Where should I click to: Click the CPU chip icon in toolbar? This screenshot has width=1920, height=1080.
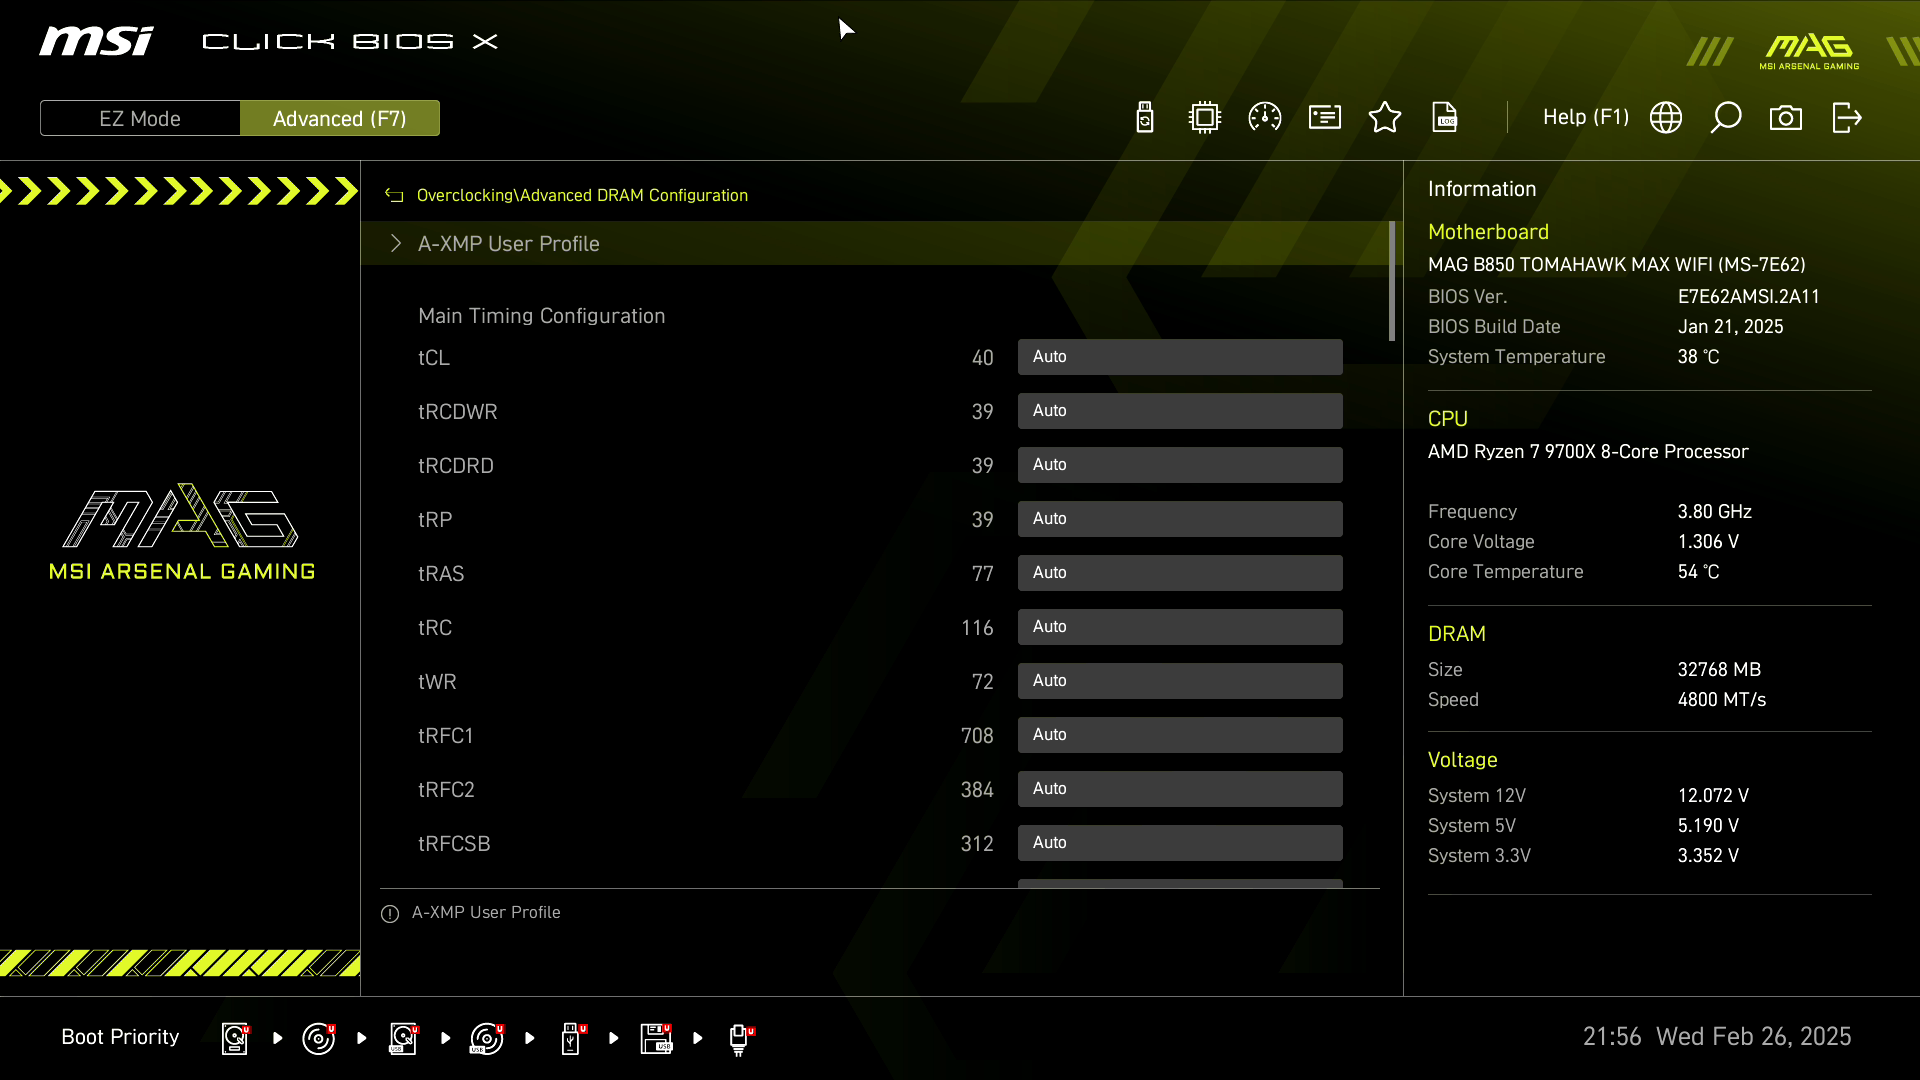click(x=1205, y=118)
